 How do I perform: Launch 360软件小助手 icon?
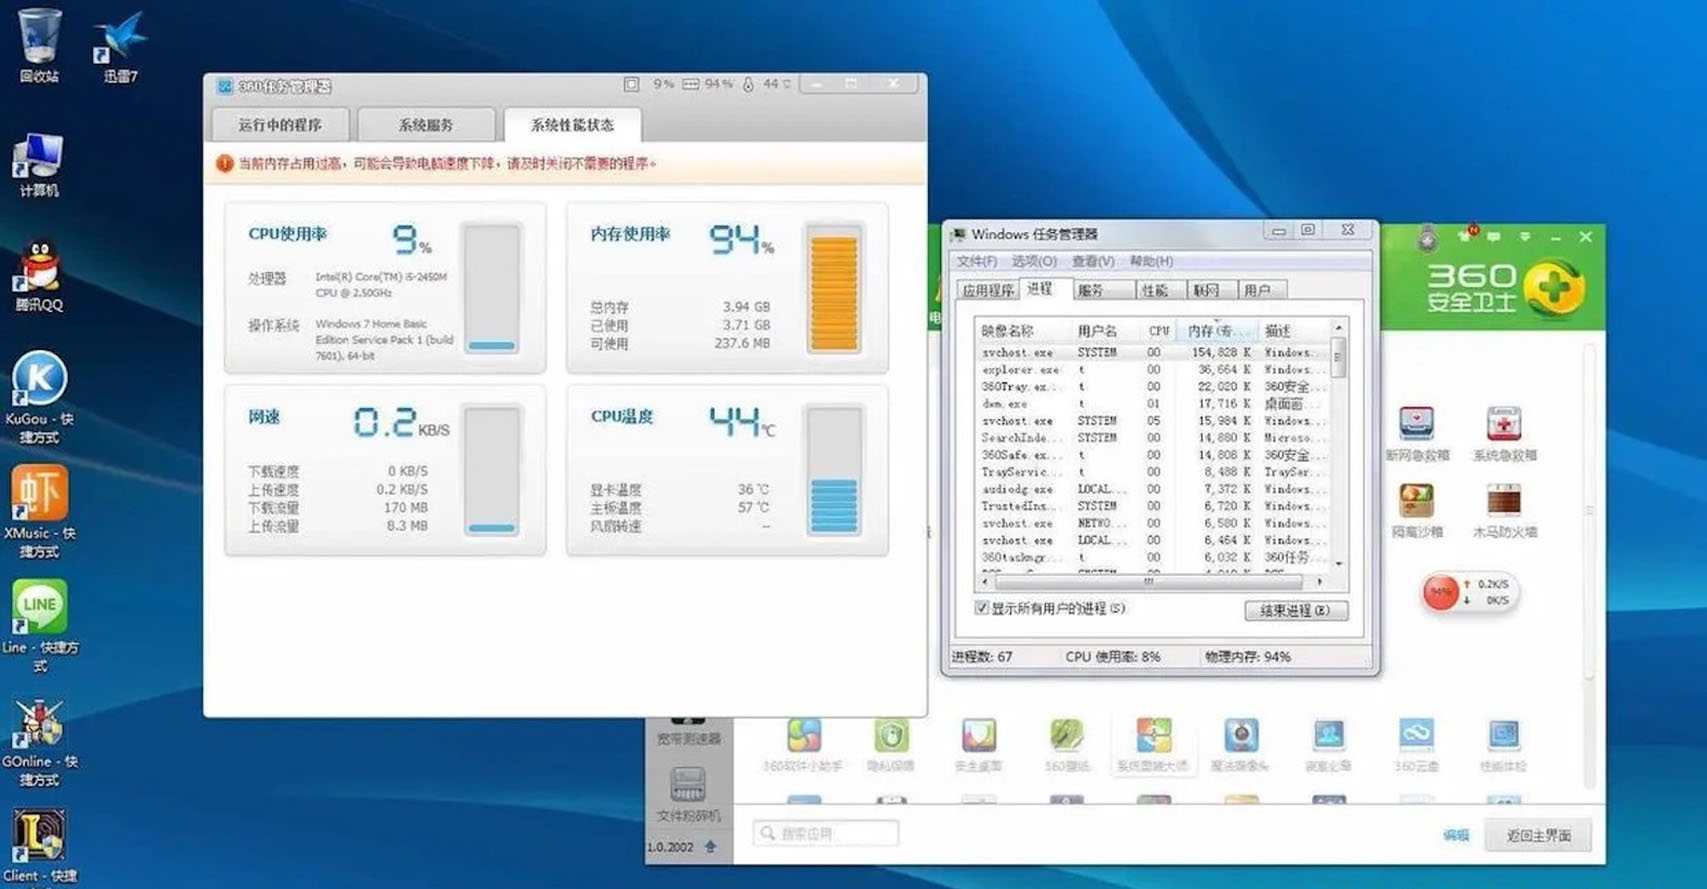803,736
